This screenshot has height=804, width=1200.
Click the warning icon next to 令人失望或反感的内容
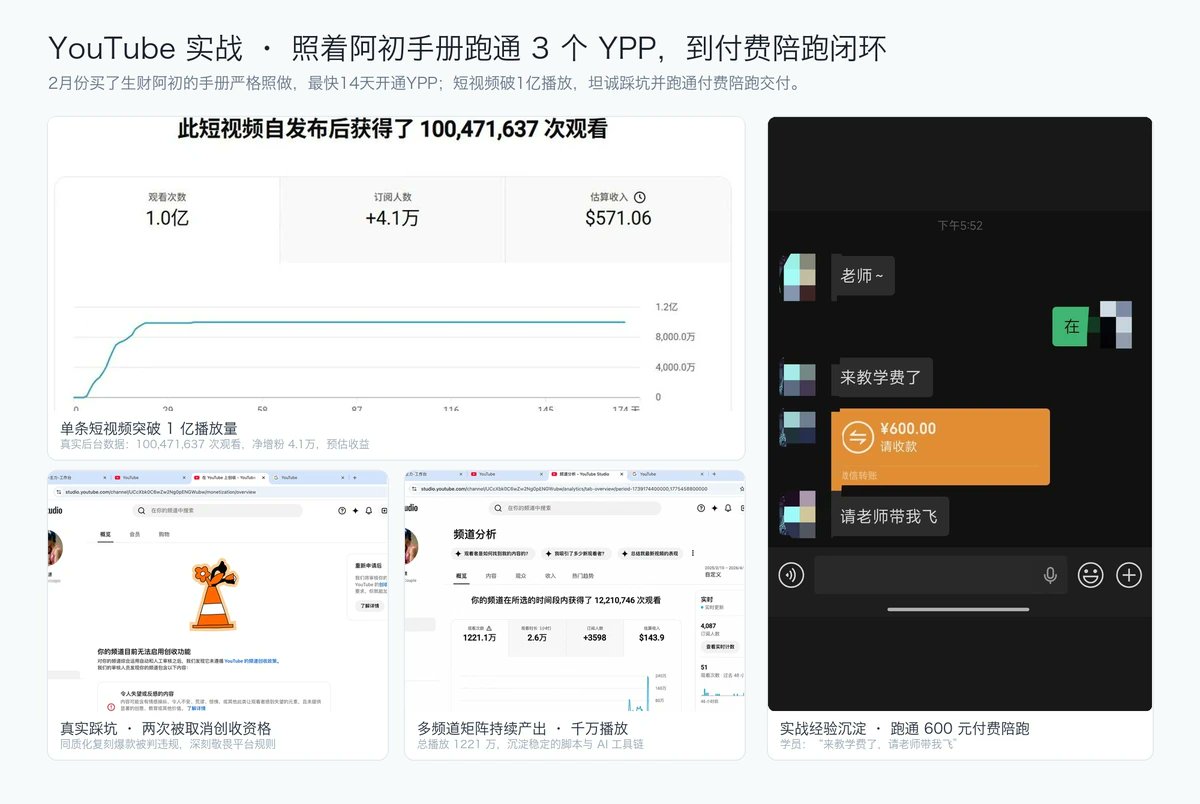click(x=111, y=706)
